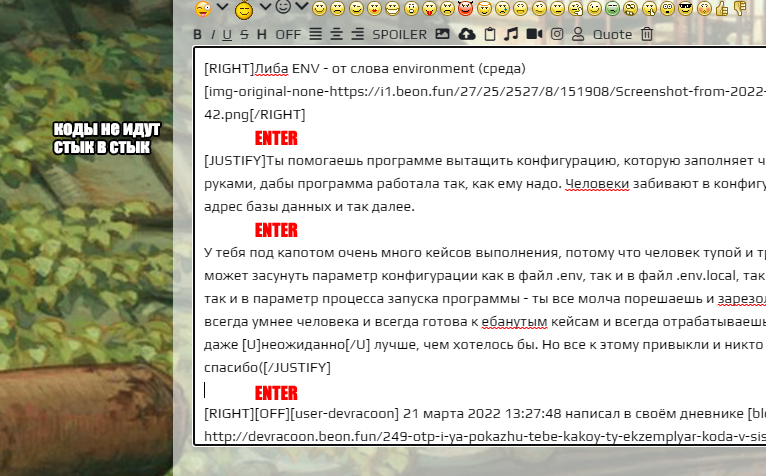The image size is (766, 476).
Task: Click the insert image icon
Action: 443,34
